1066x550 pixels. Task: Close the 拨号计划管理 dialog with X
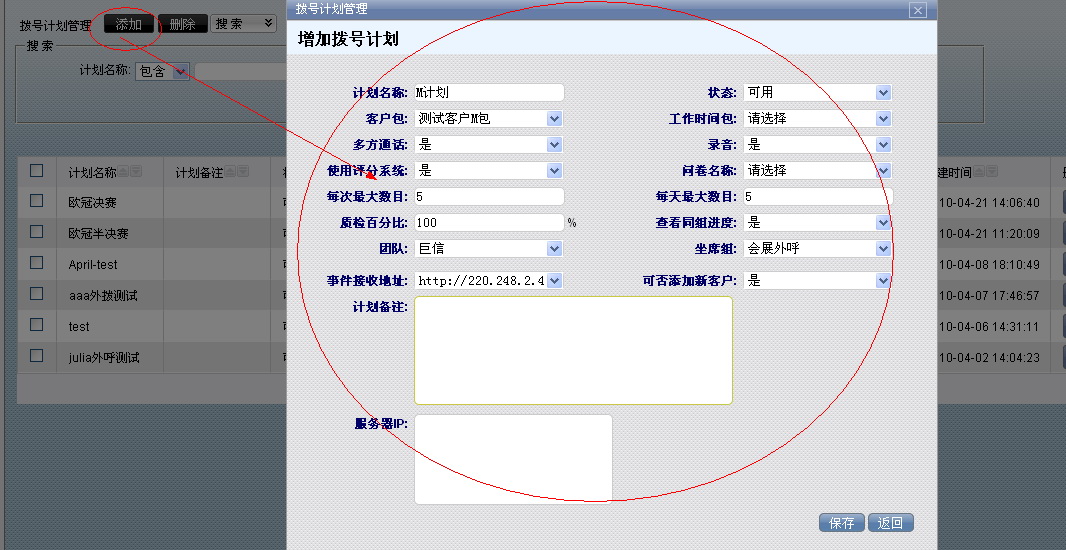coord(917,10)
